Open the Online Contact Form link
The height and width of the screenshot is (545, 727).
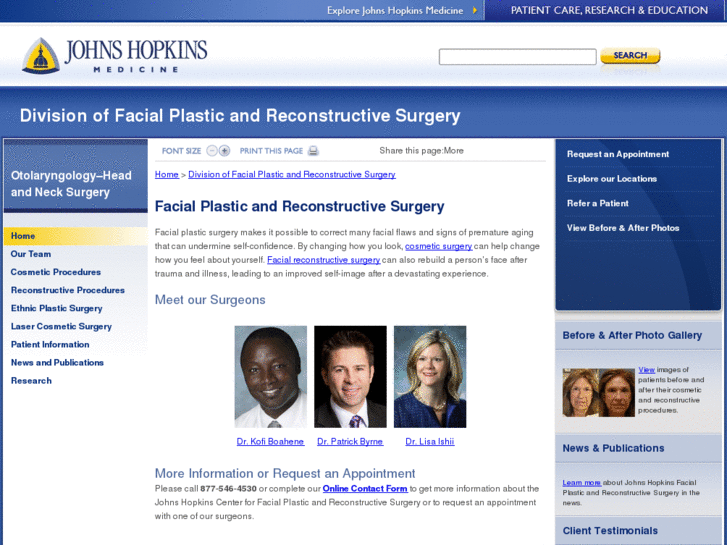(x=365, y=488)
